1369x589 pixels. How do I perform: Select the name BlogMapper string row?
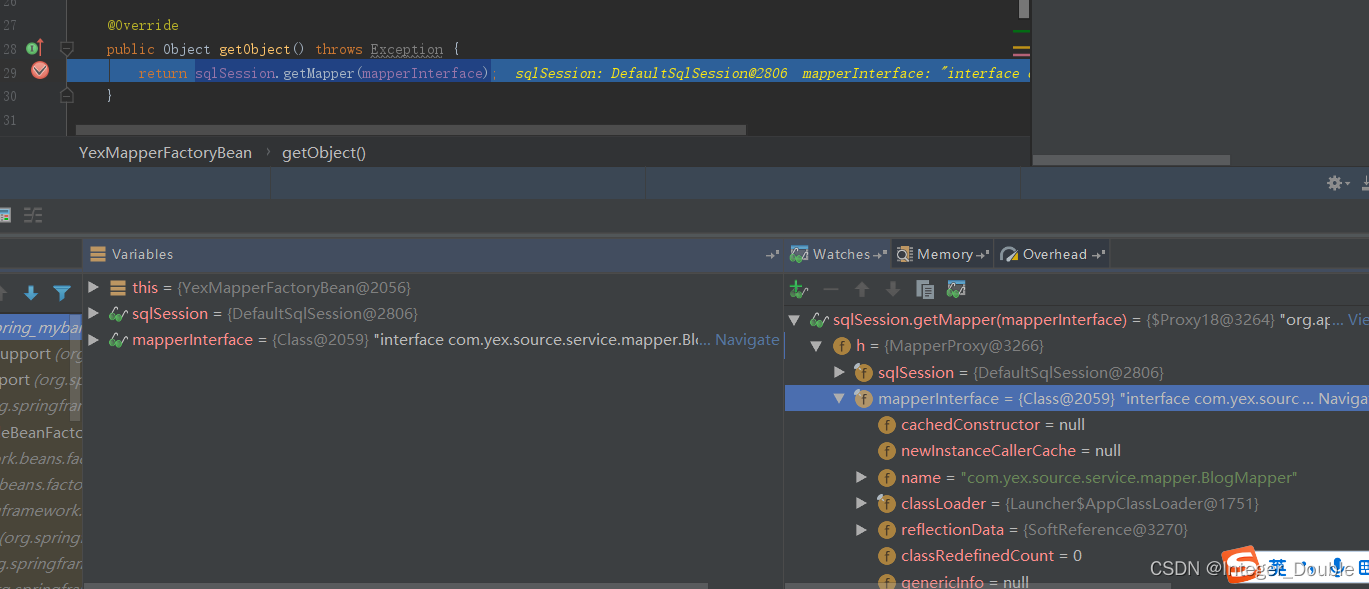coord(1077,477)
